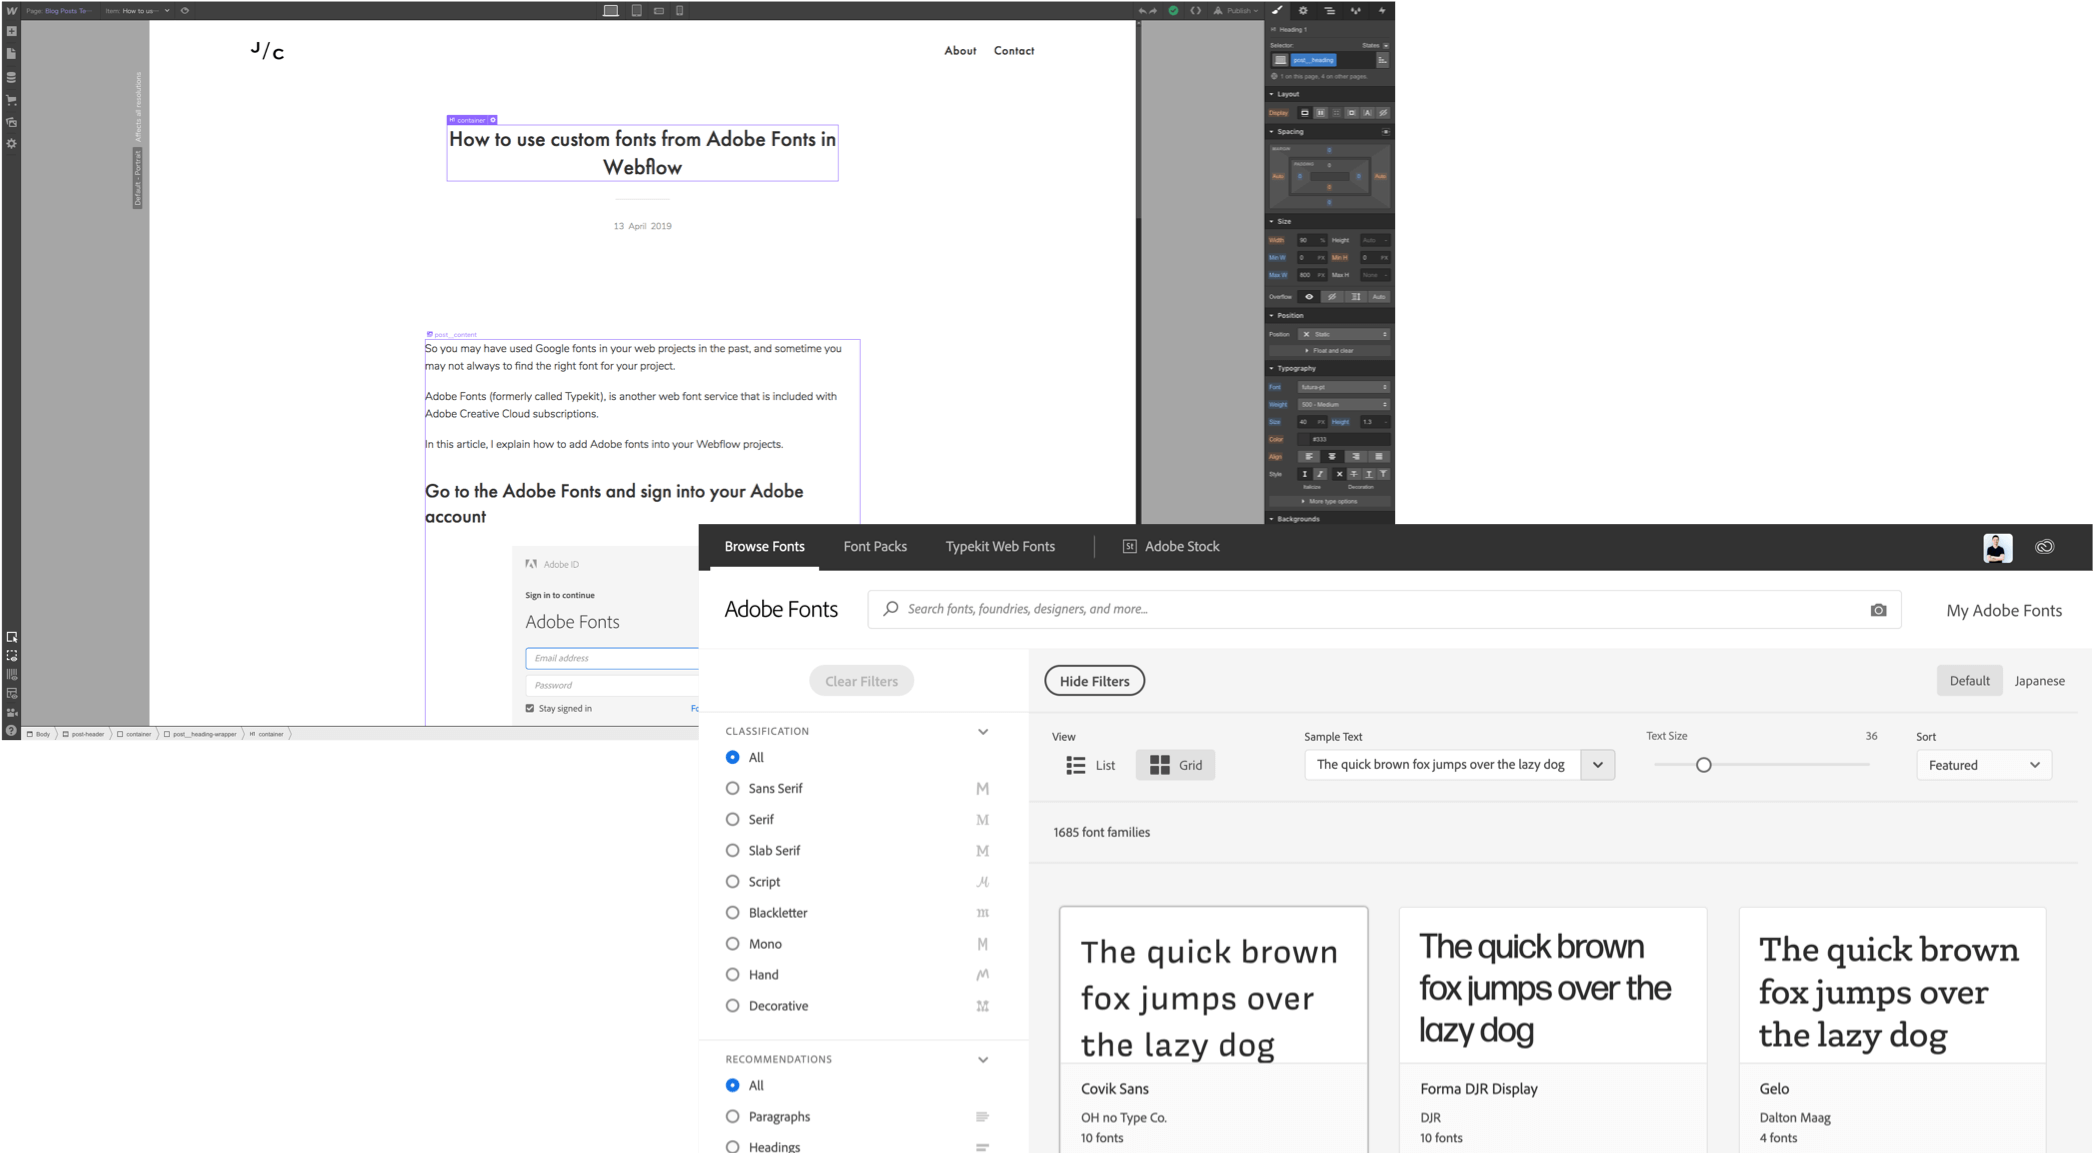Open the Element Settings gear tab
Screen dimensions: 2093x1153
(1303, 11)
